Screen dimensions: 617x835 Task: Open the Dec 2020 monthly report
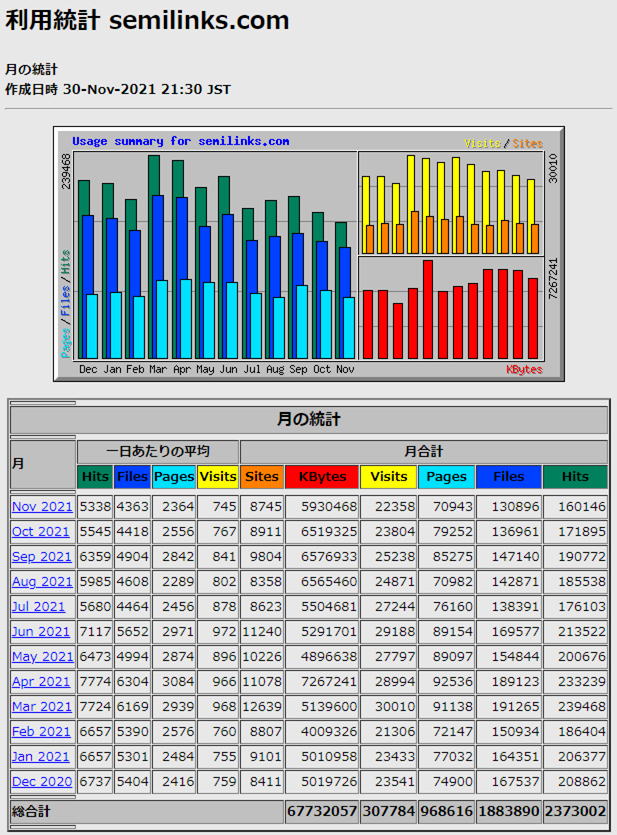tap(41, 782)
